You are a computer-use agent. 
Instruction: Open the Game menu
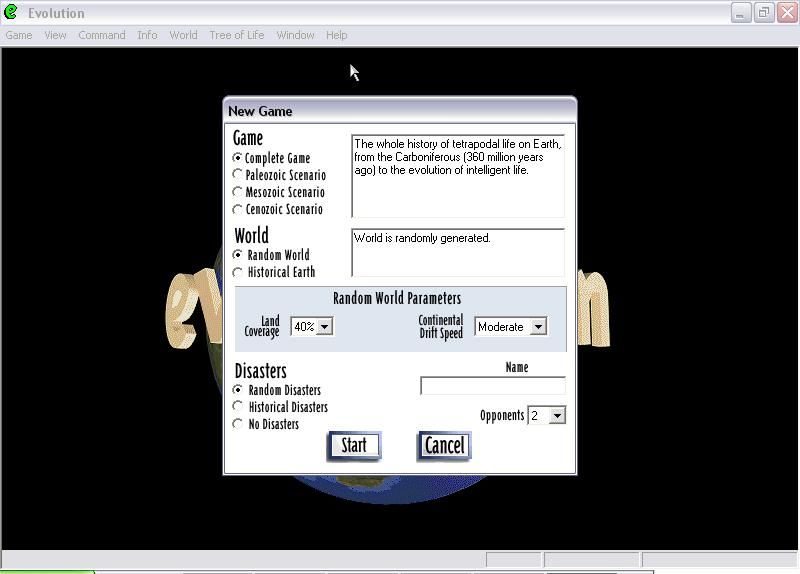[x=19, y=35]
